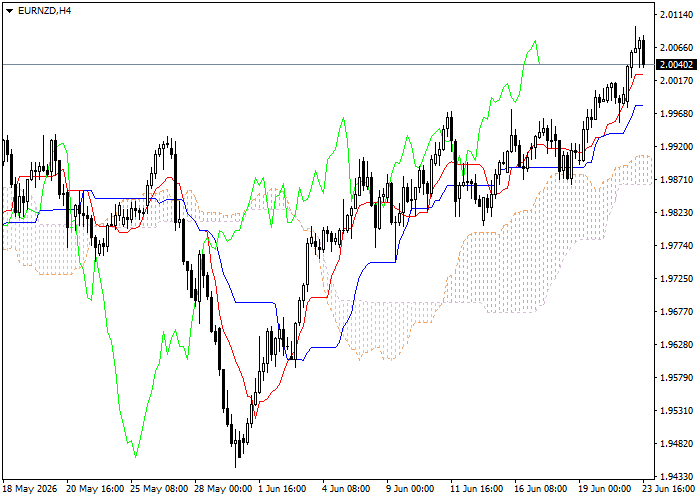
Task: Click the 1.94330 price scale label
Action: point(676,477)
